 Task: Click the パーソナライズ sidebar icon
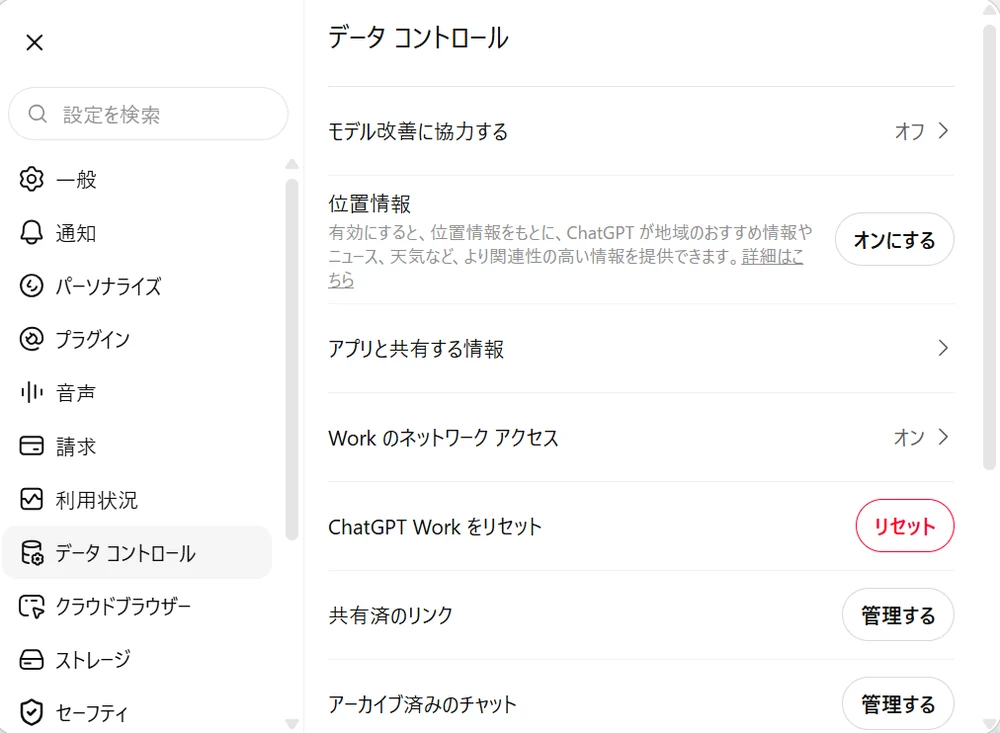tap(31, 286)
